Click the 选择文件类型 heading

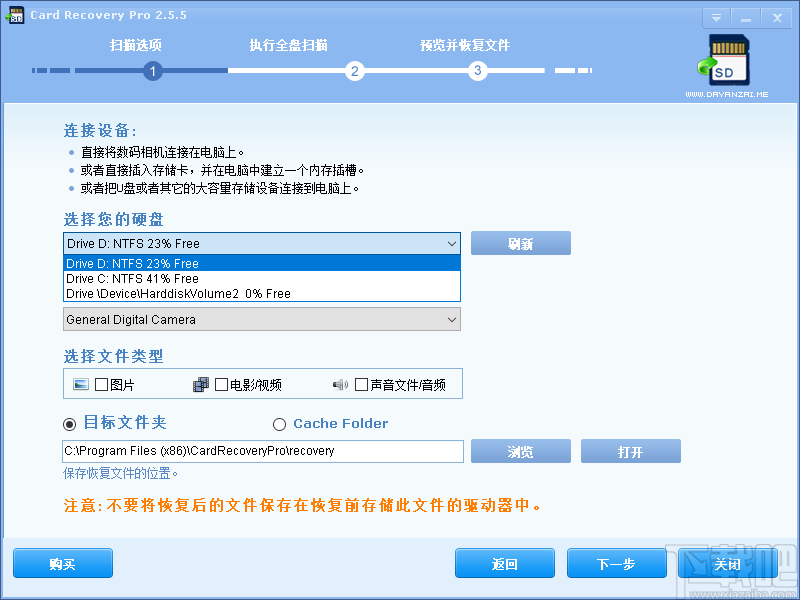click(113, 356)
